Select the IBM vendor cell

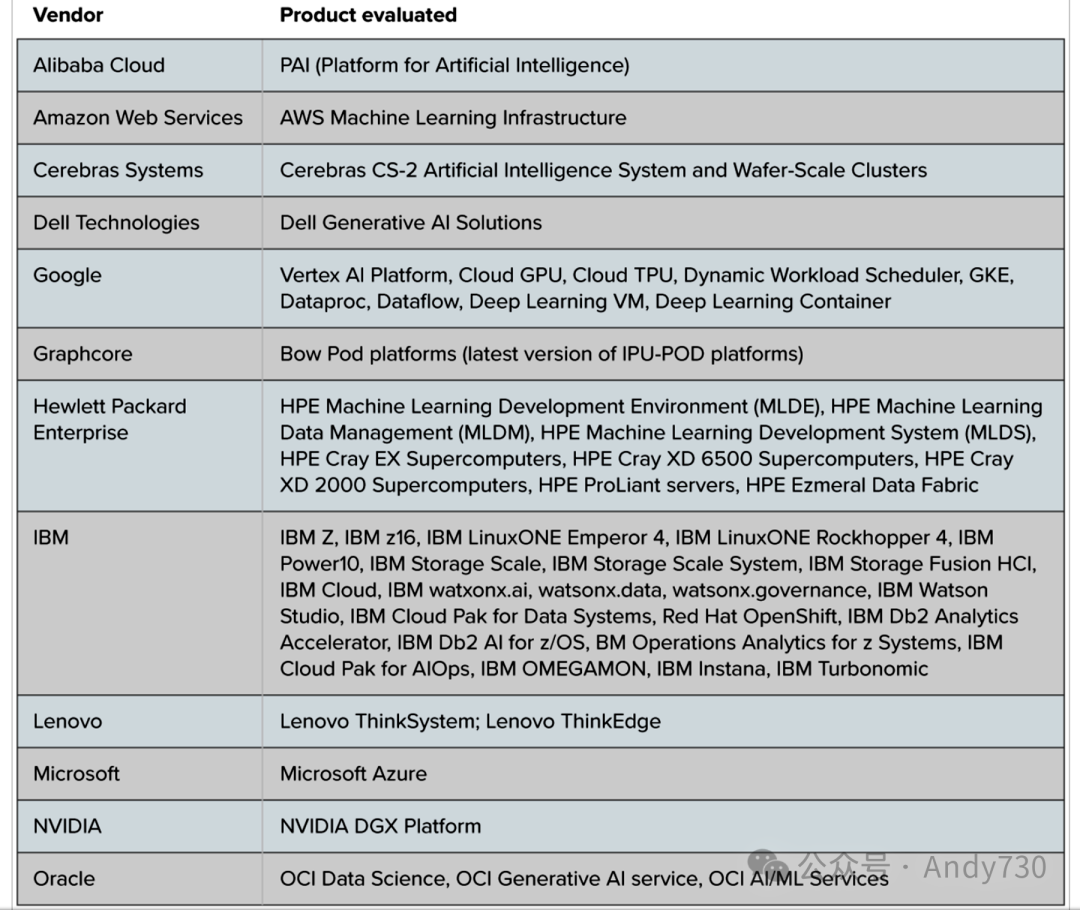pyautogui.click(x=140, y=603)
